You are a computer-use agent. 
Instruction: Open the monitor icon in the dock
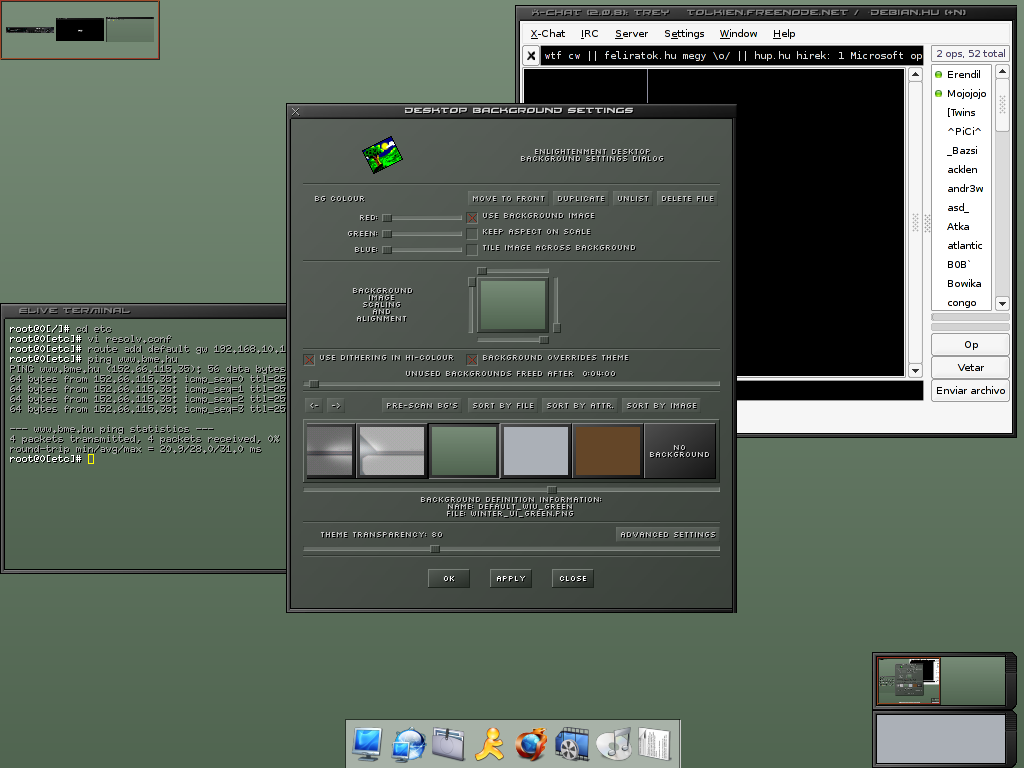(367, 744)
